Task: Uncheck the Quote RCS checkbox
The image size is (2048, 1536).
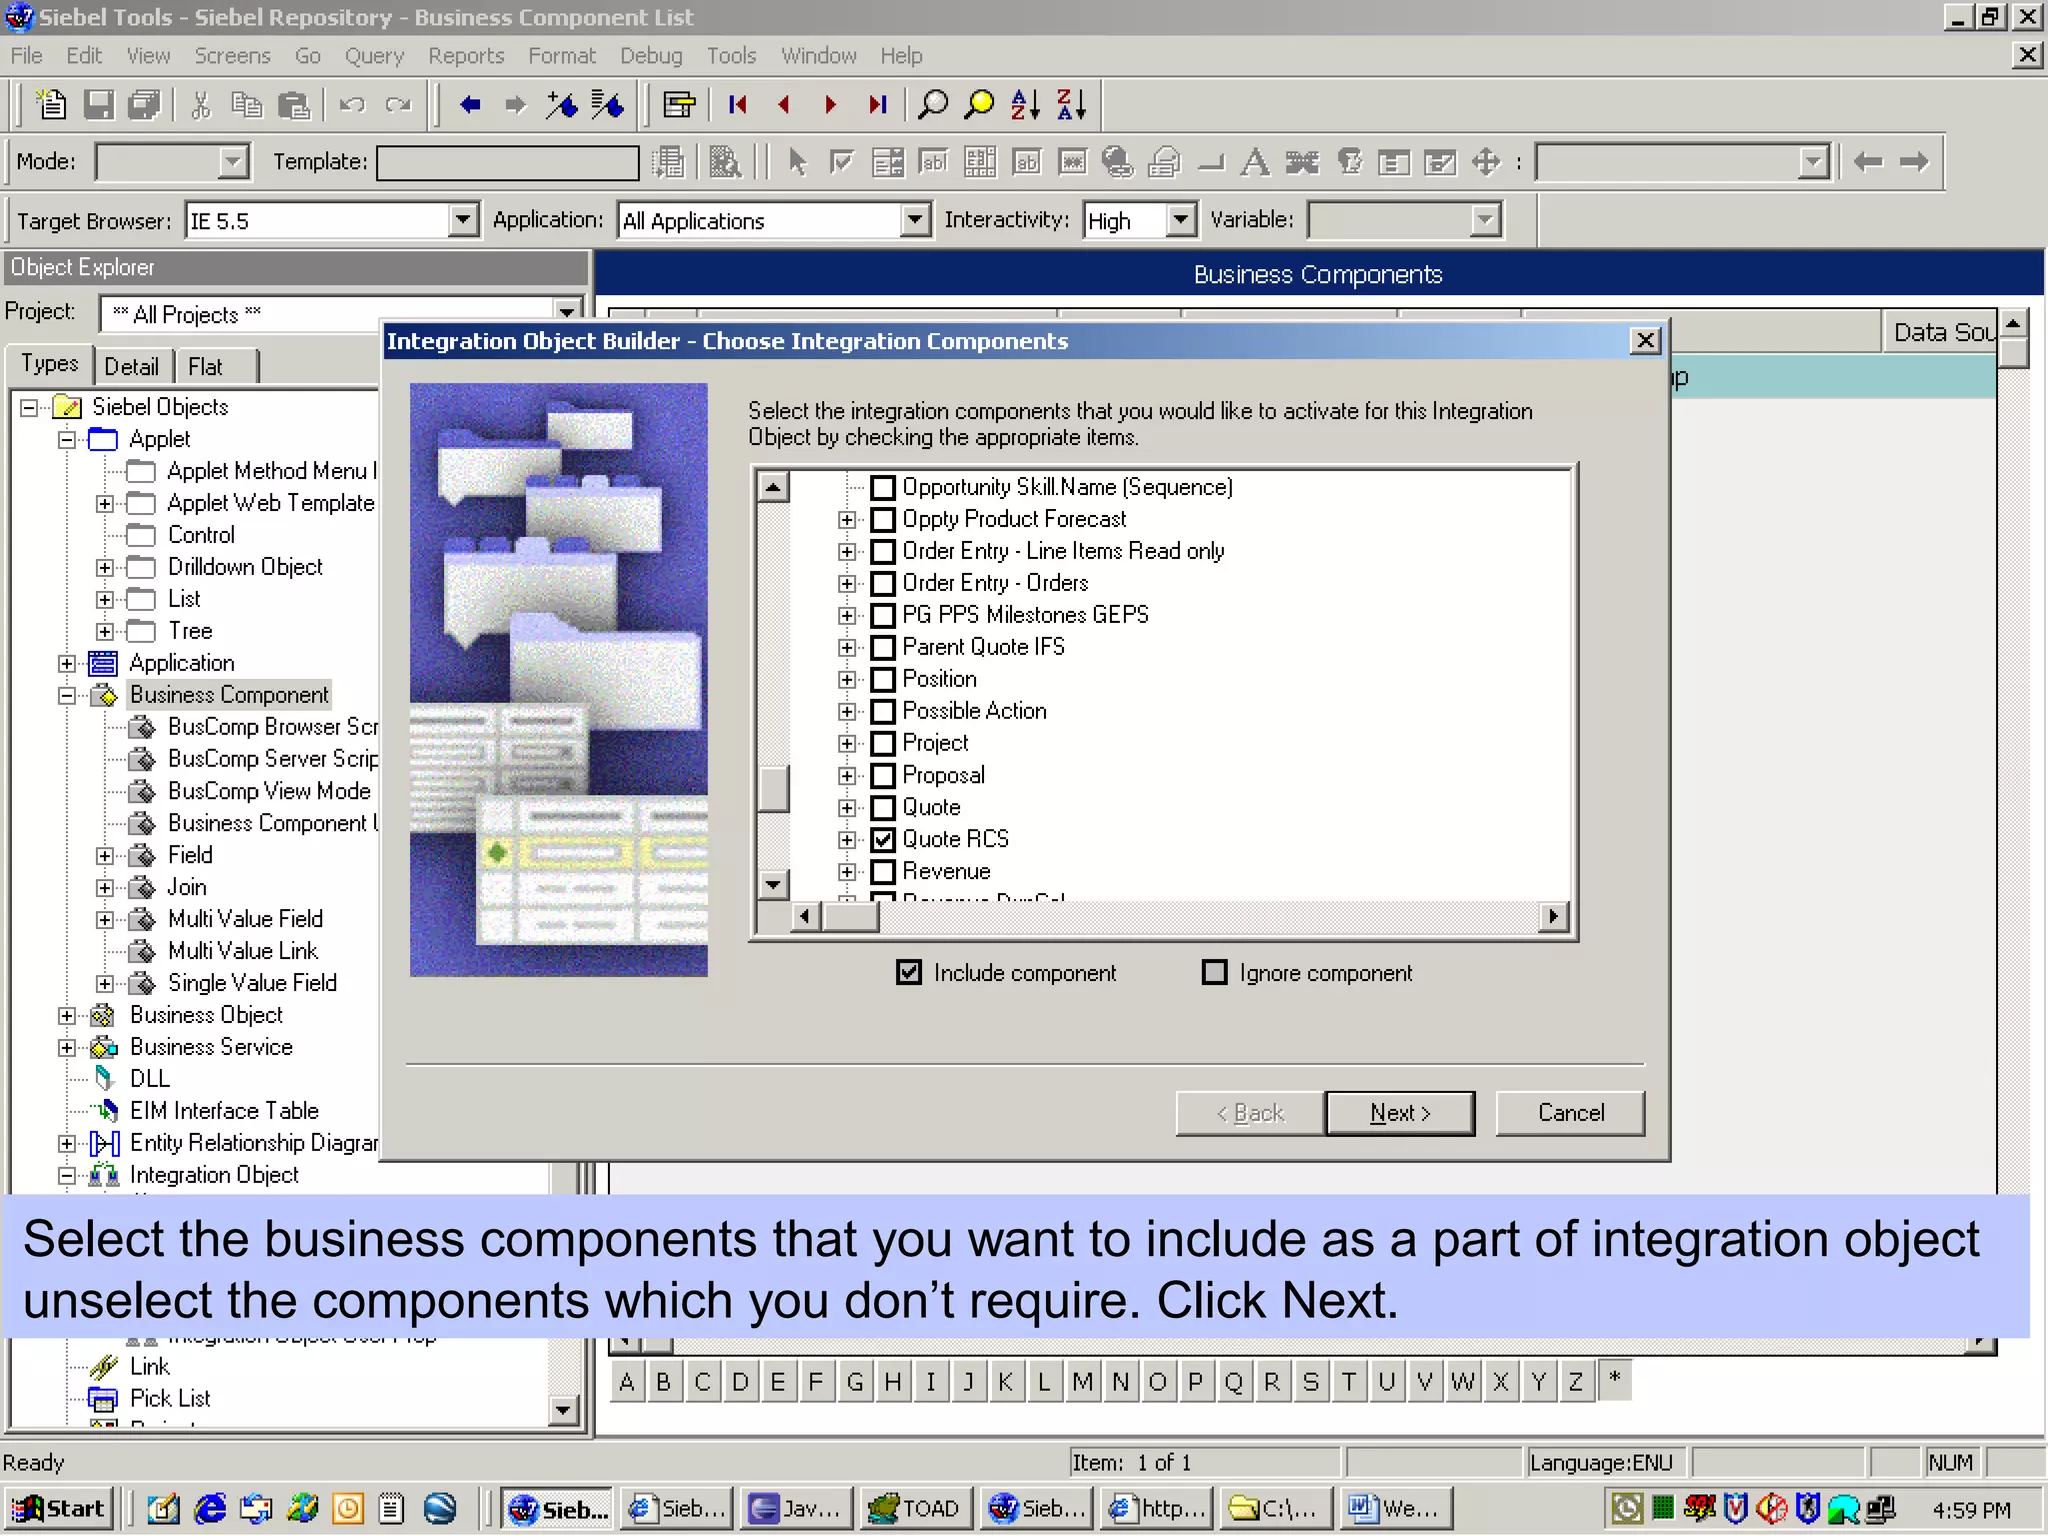Action: [x=883, y=839]
